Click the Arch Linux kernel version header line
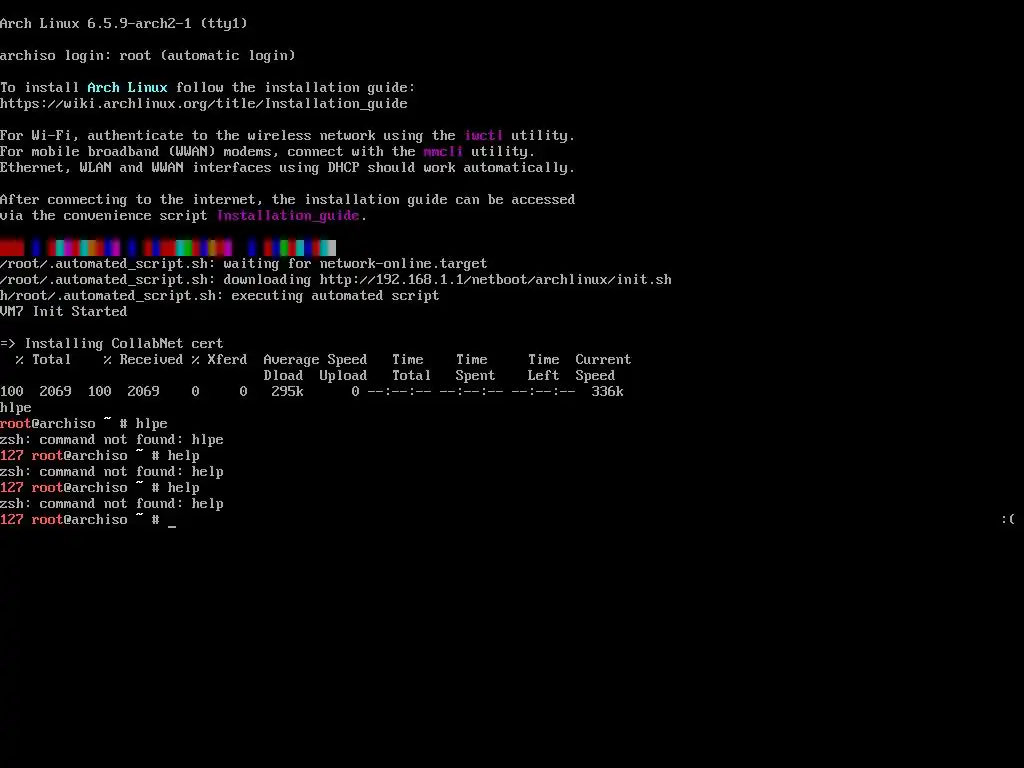Viewport: 1024px width, 768px height. coord(123,24)
